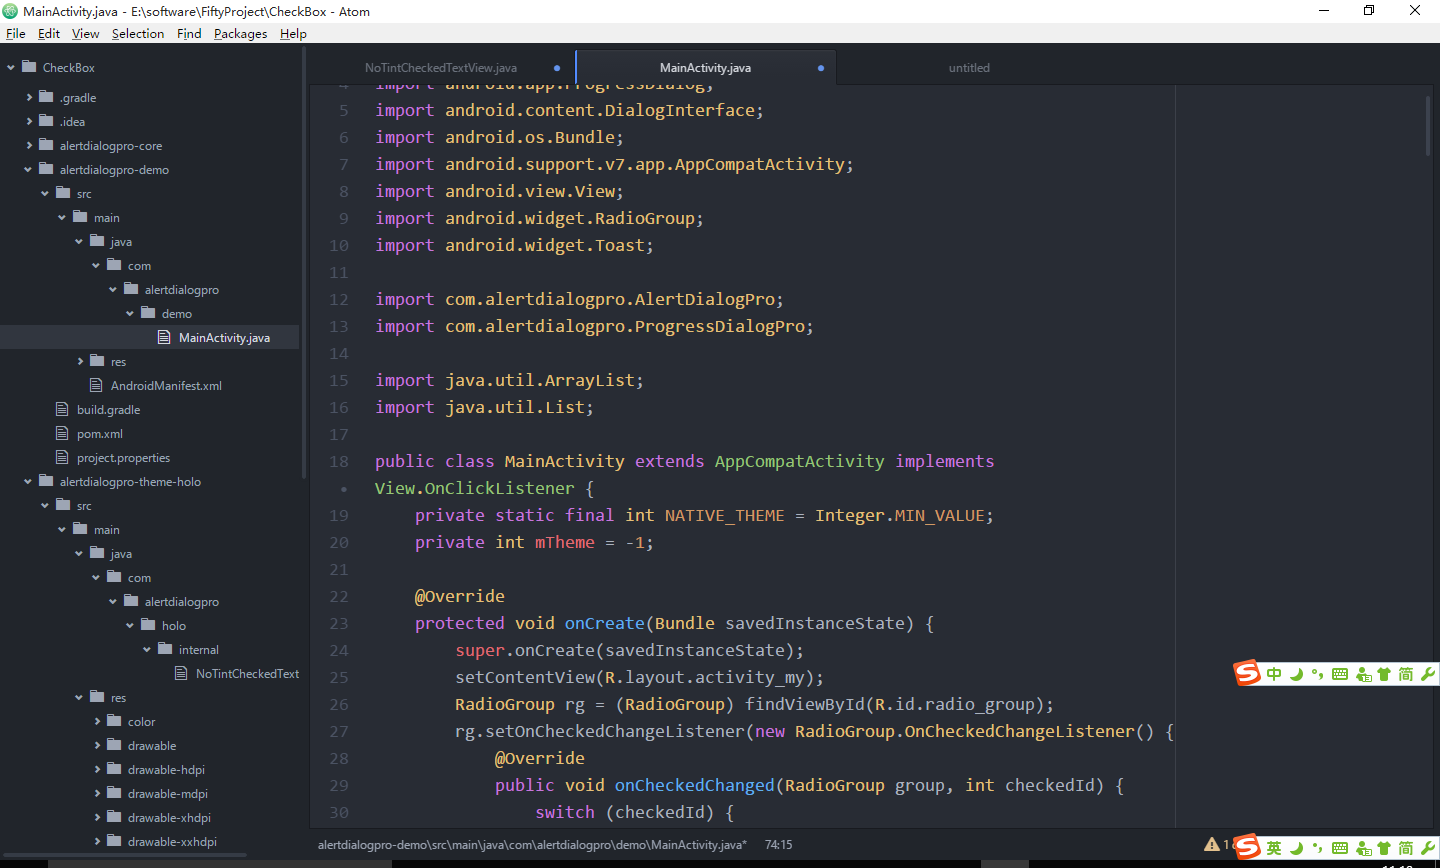Click the file icon next to project.properties
The width and height of the screenshot is (1440, 868).
(x=62, y=457)
